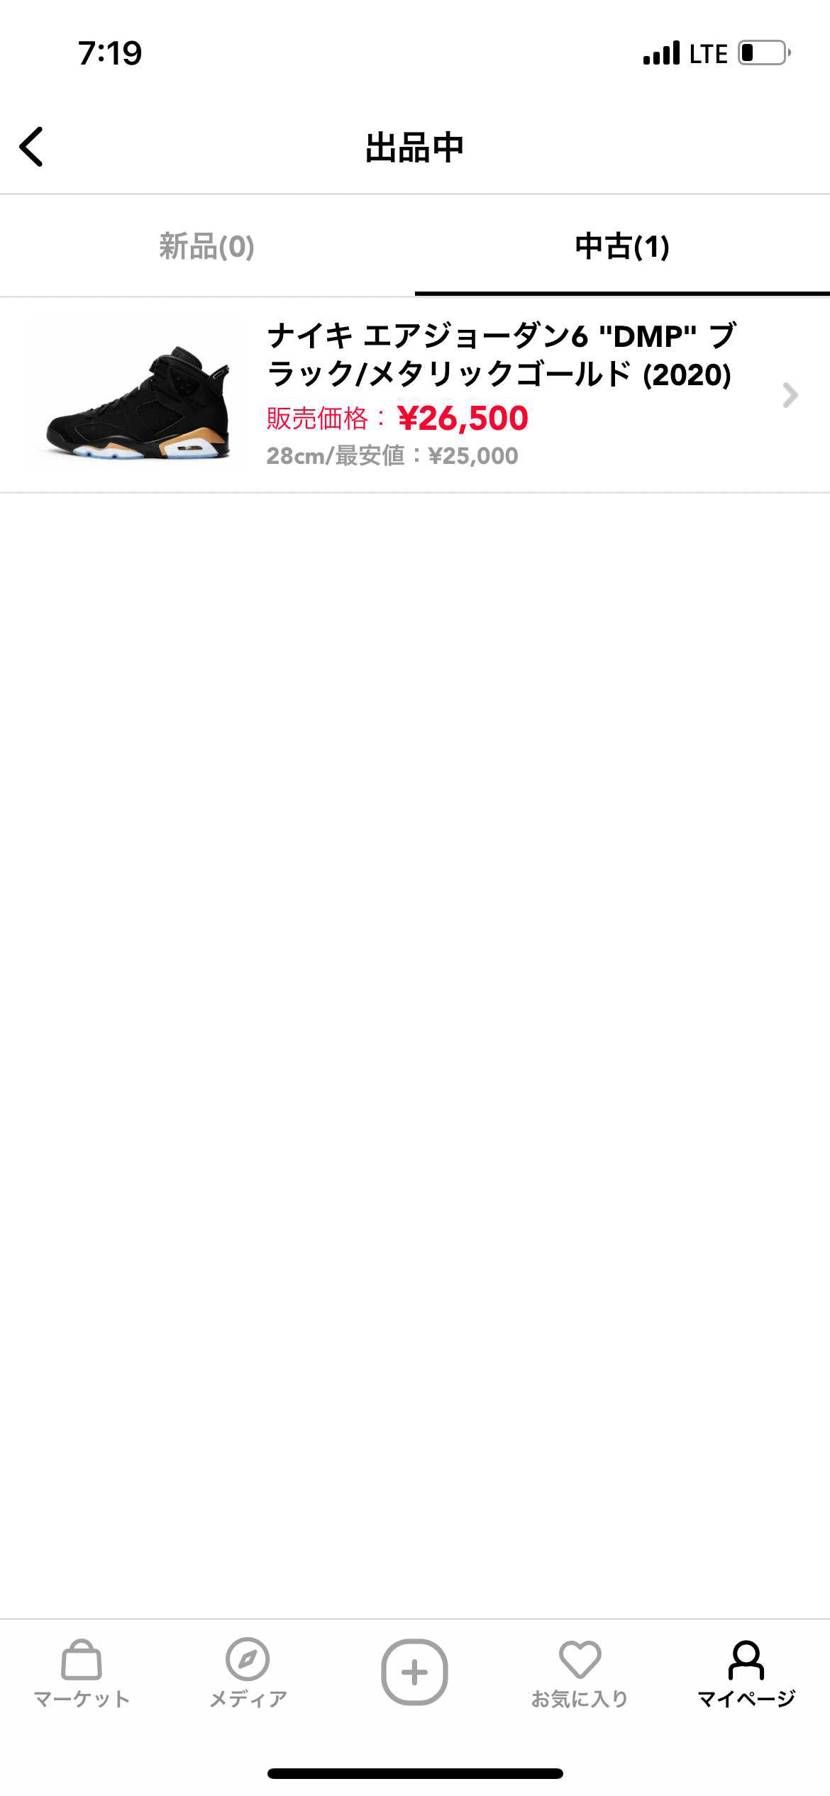This screenshot has width=830, height=1796.
Task: Tap the back arrow icon
Action: coord(32,147)
